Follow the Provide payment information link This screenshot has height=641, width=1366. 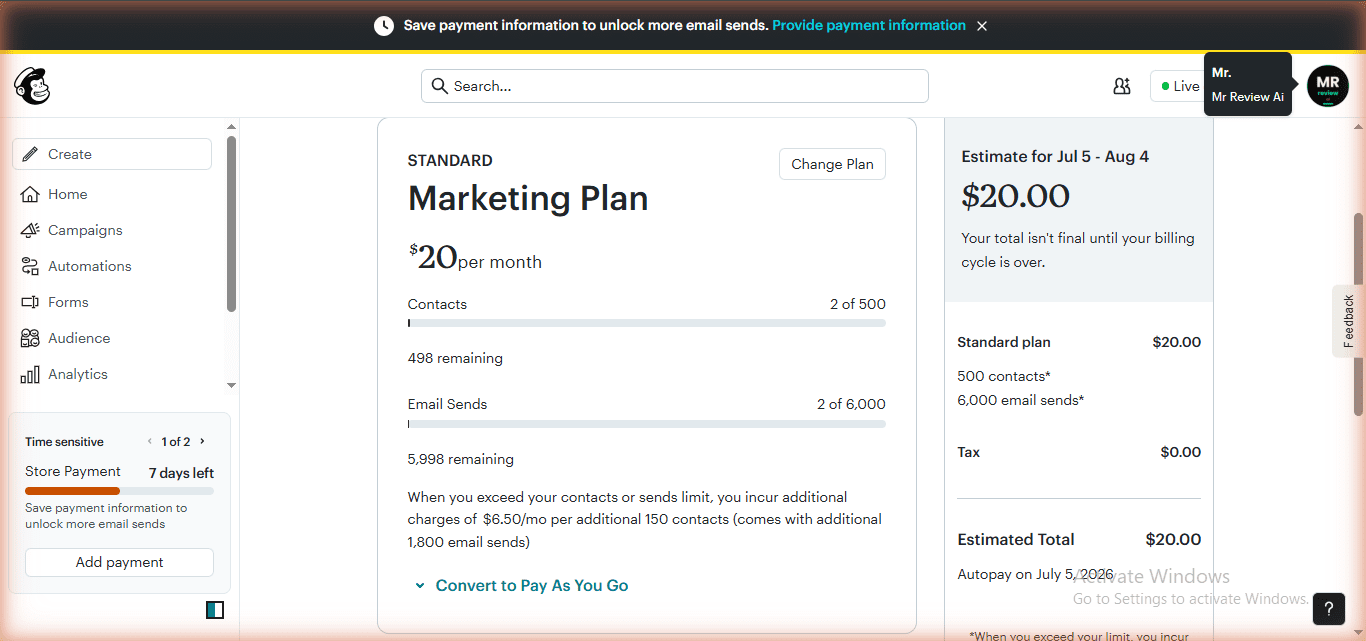tap(869, 25)
